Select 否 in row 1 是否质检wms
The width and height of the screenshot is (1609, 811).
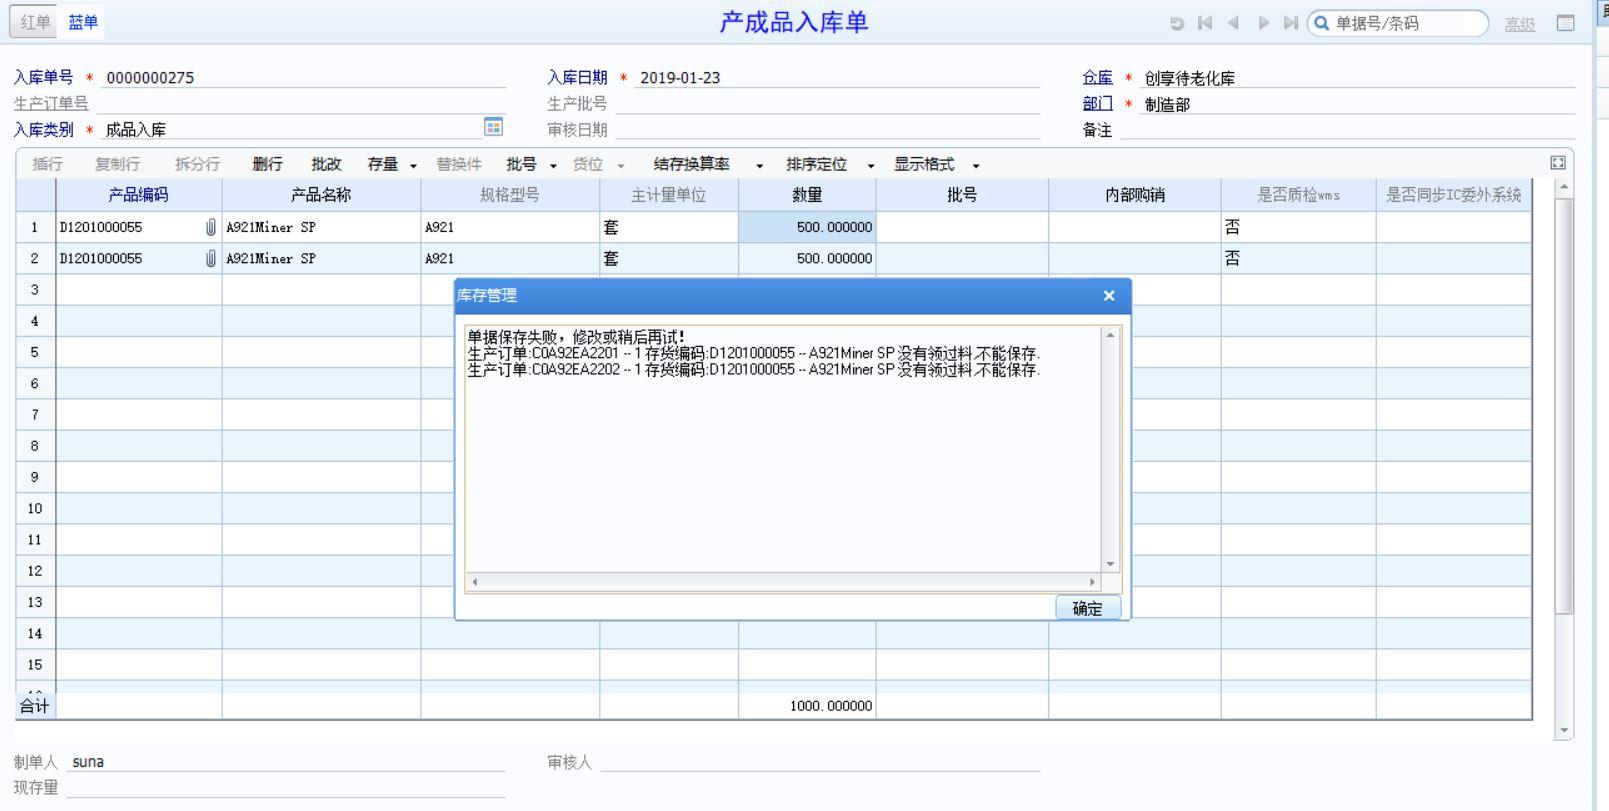coord(1298,227)
